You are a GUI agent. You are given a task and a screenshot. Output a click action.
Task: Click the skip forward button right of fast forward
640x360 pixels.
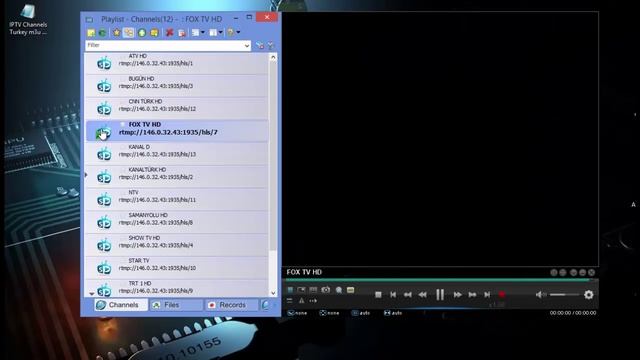472,295
